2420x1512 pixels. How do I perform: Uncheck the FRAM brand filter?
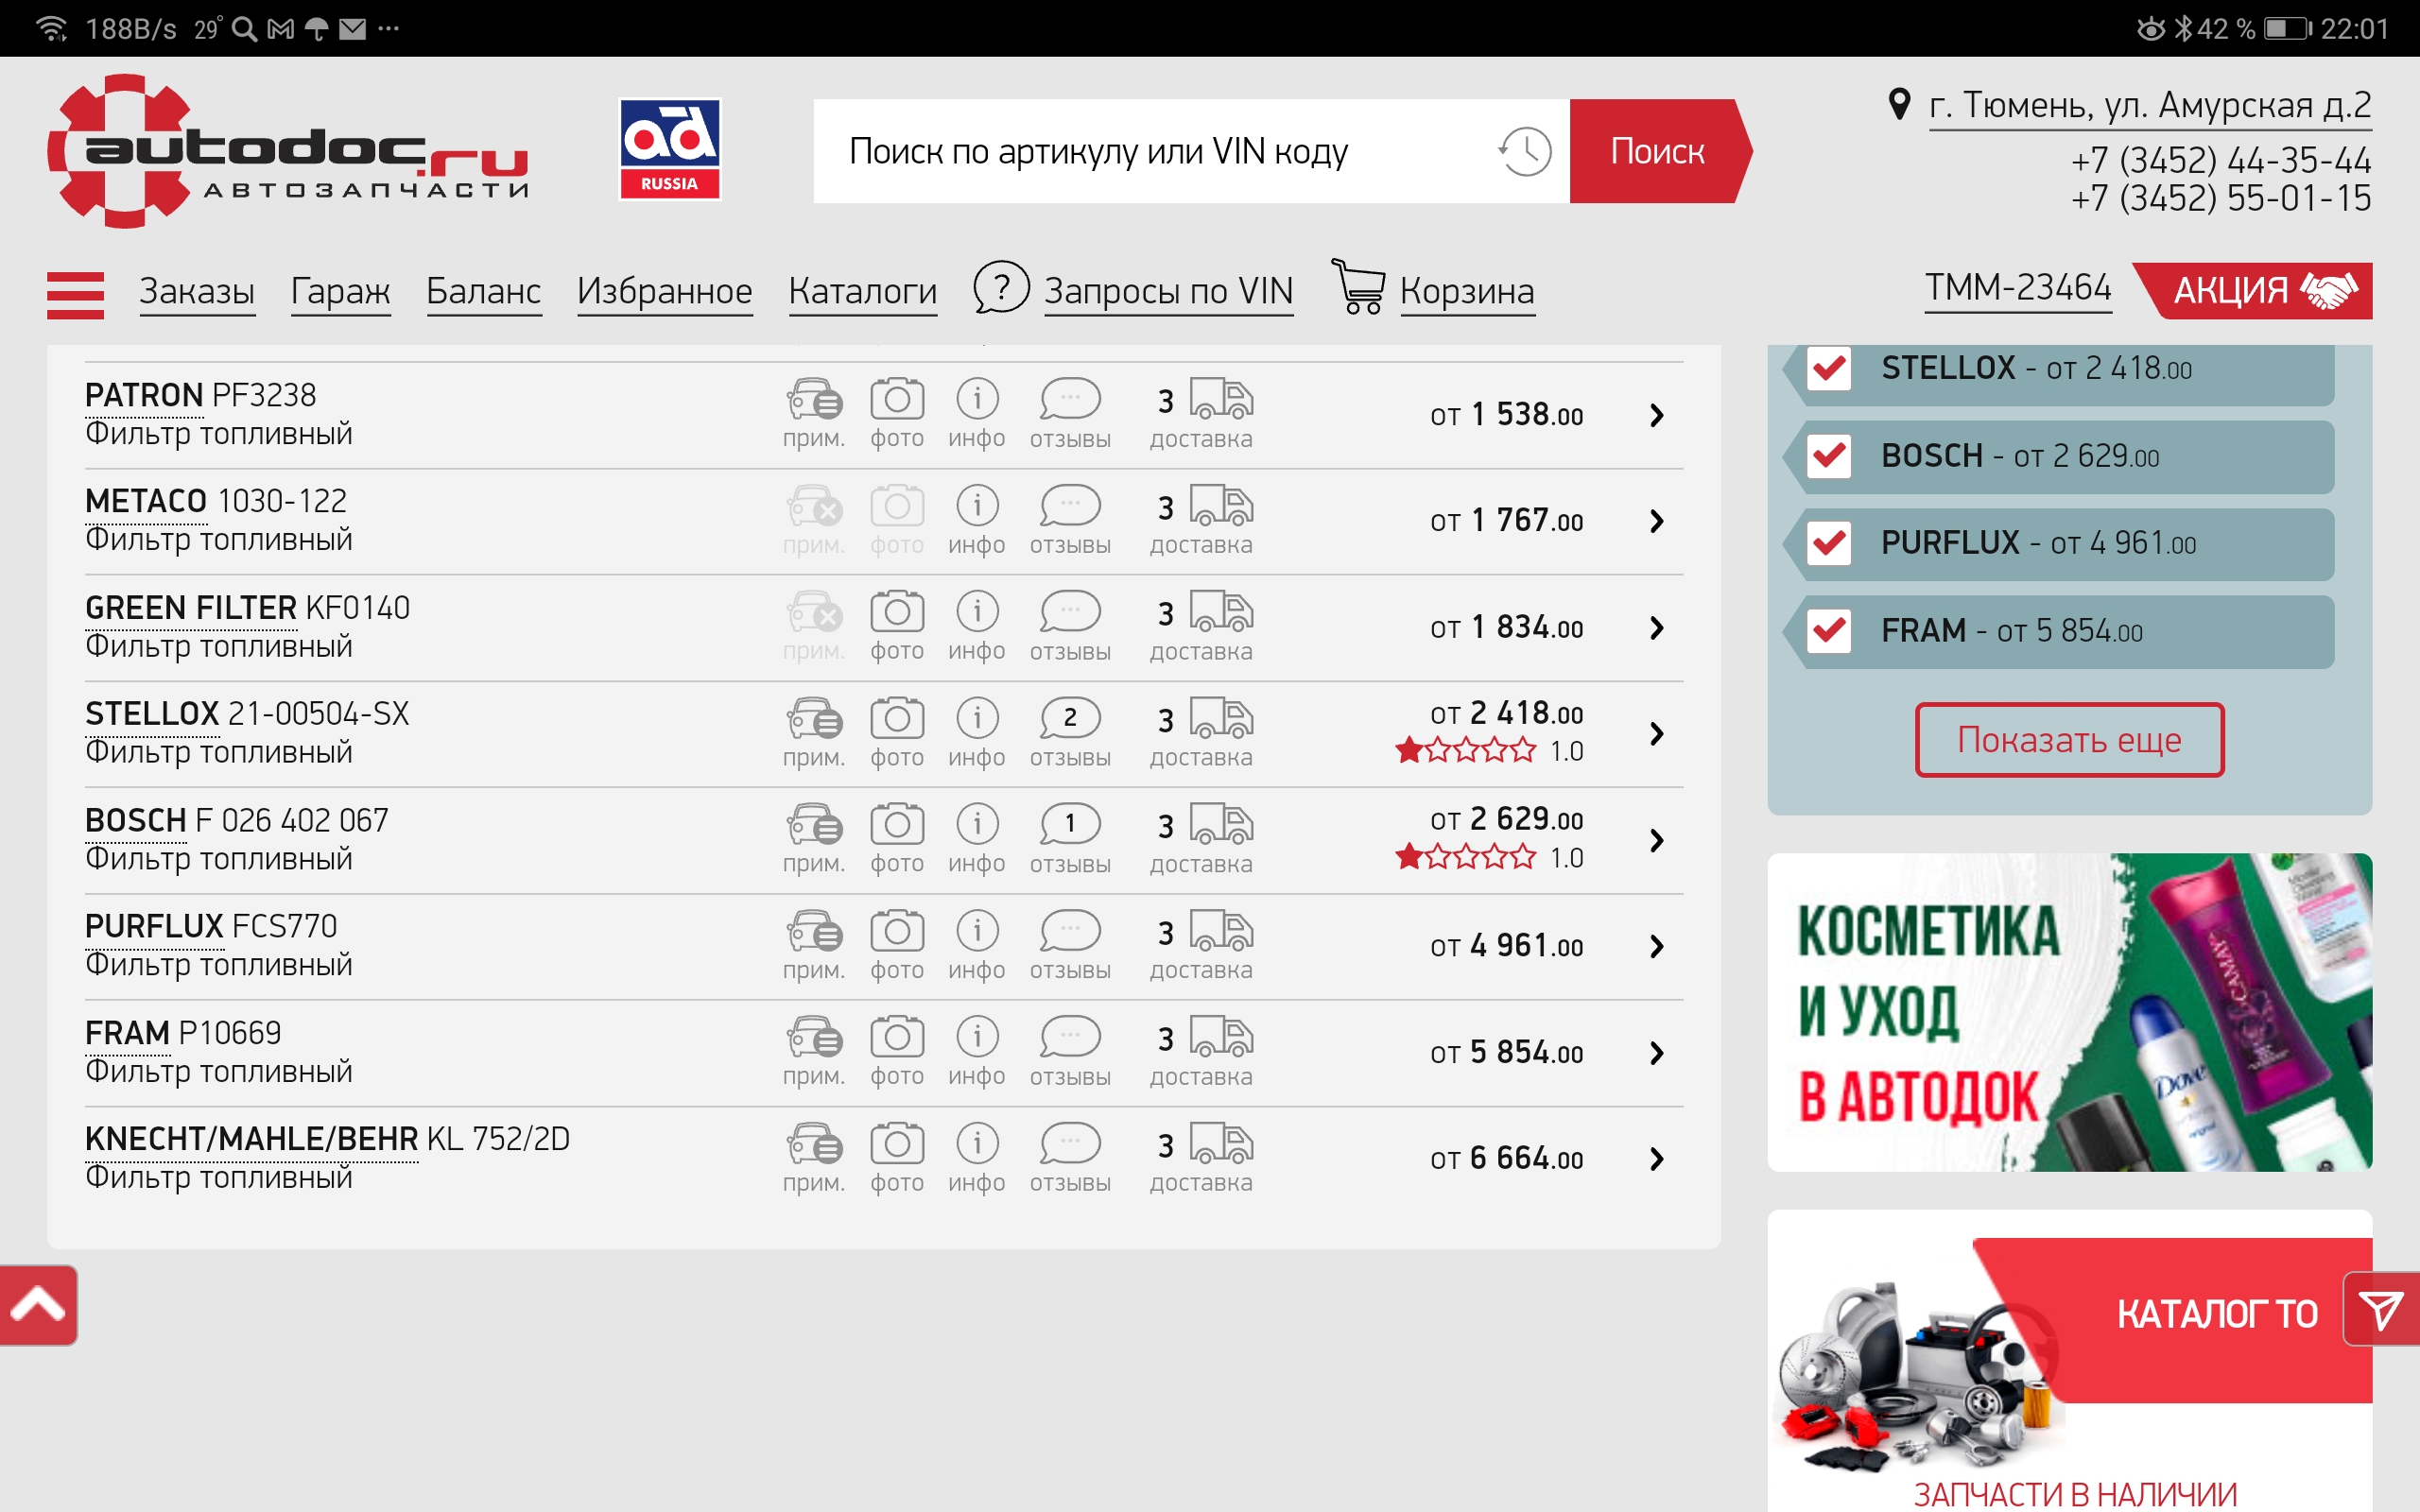point(1829,630)
